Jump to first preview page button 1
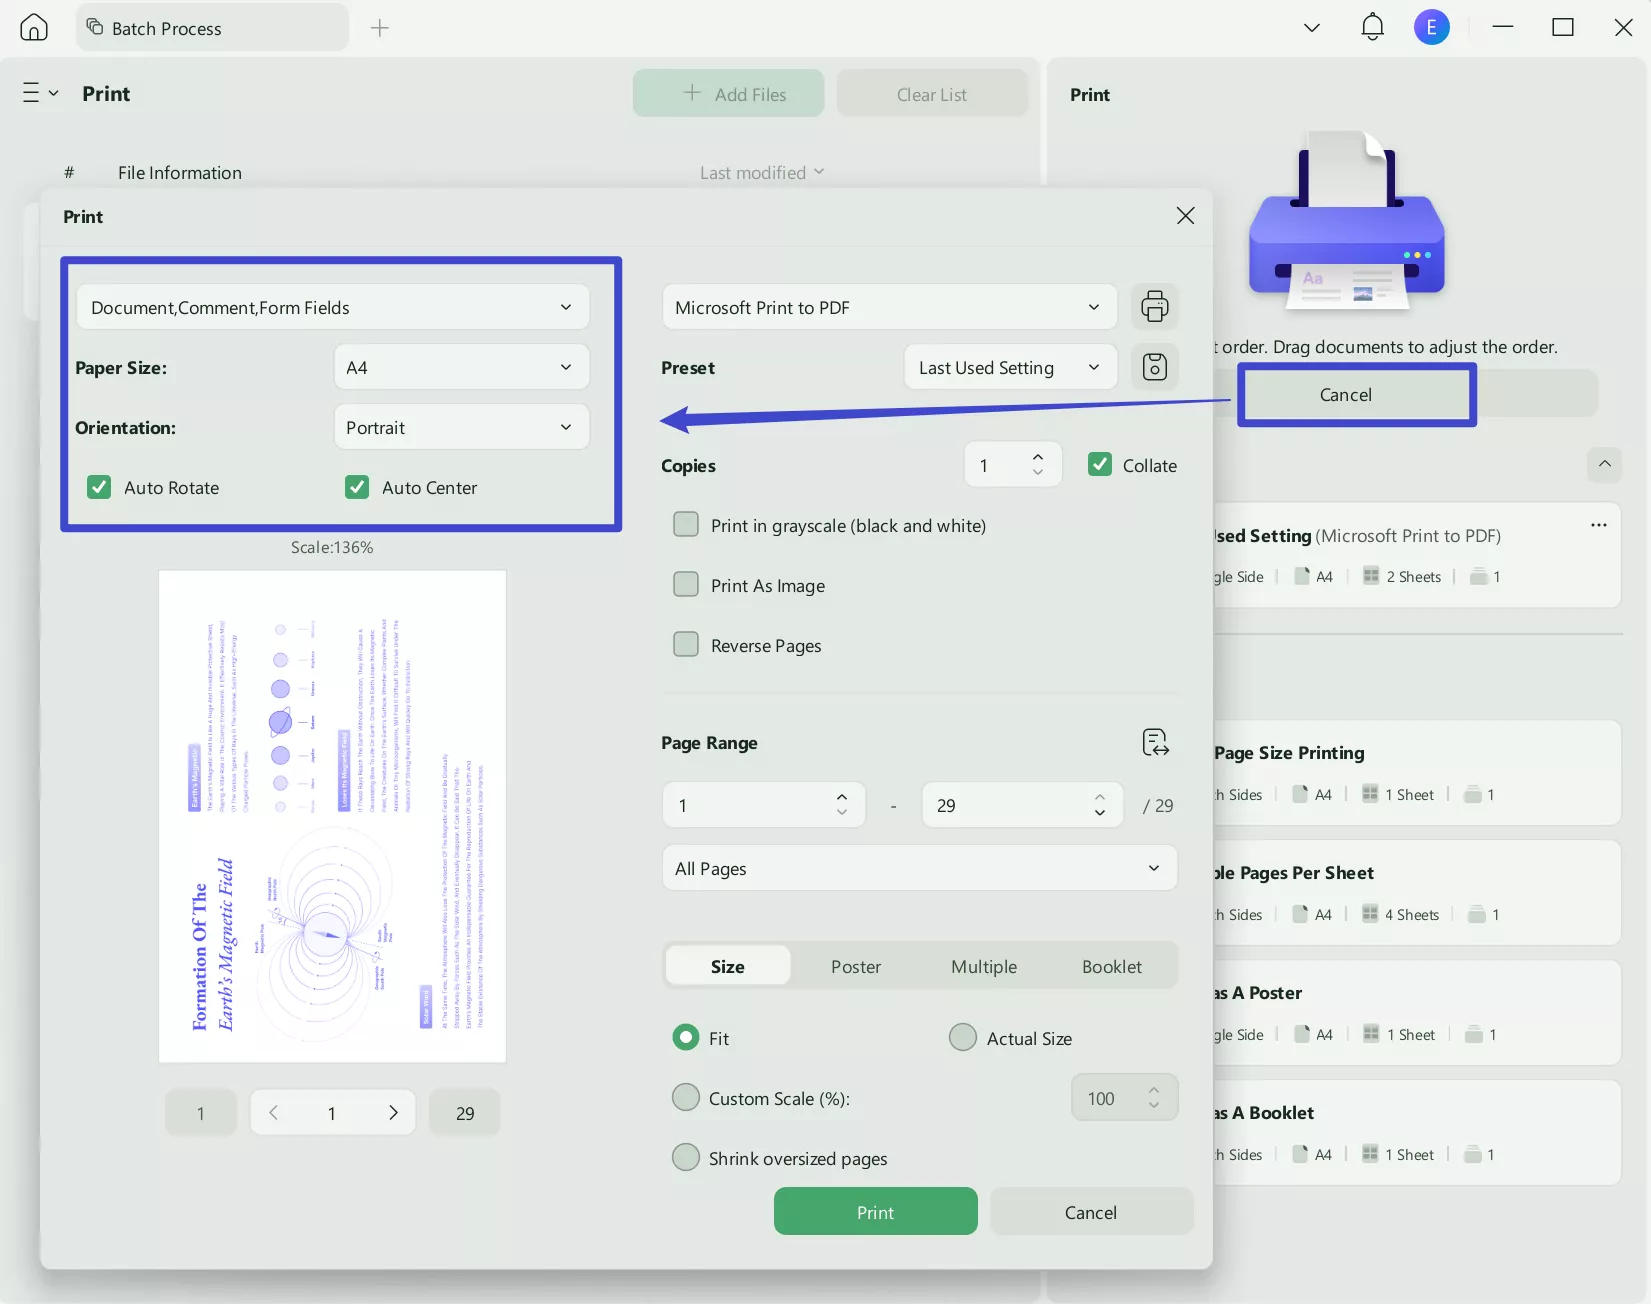Image resolution: width=1651 pixels, height=1304 pixels. [201, 1113]
